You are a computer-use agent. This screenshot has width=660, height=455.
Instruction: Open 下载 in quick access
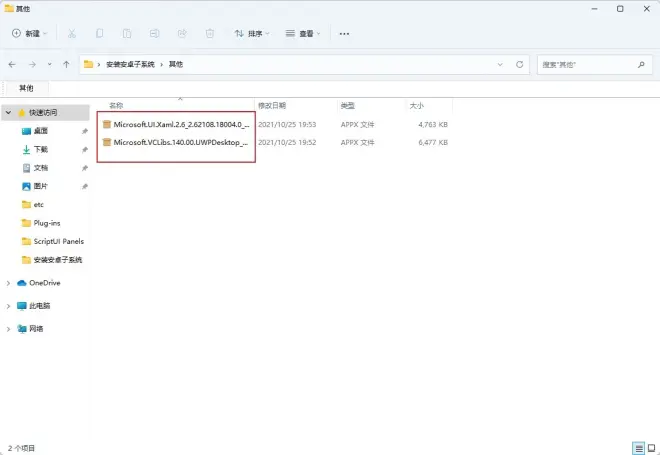click(x=40, y=149)
